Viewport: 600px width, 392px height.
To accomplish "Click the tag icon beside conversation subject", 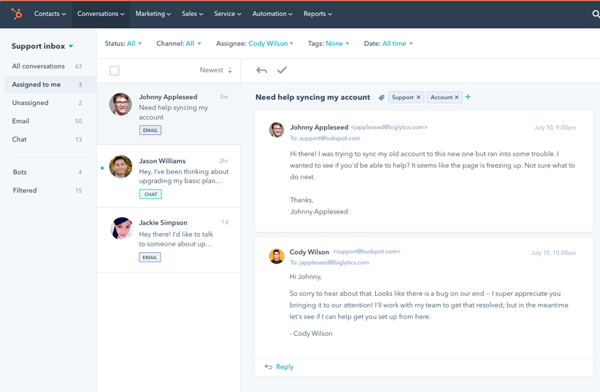I will (x=382, y=97).
